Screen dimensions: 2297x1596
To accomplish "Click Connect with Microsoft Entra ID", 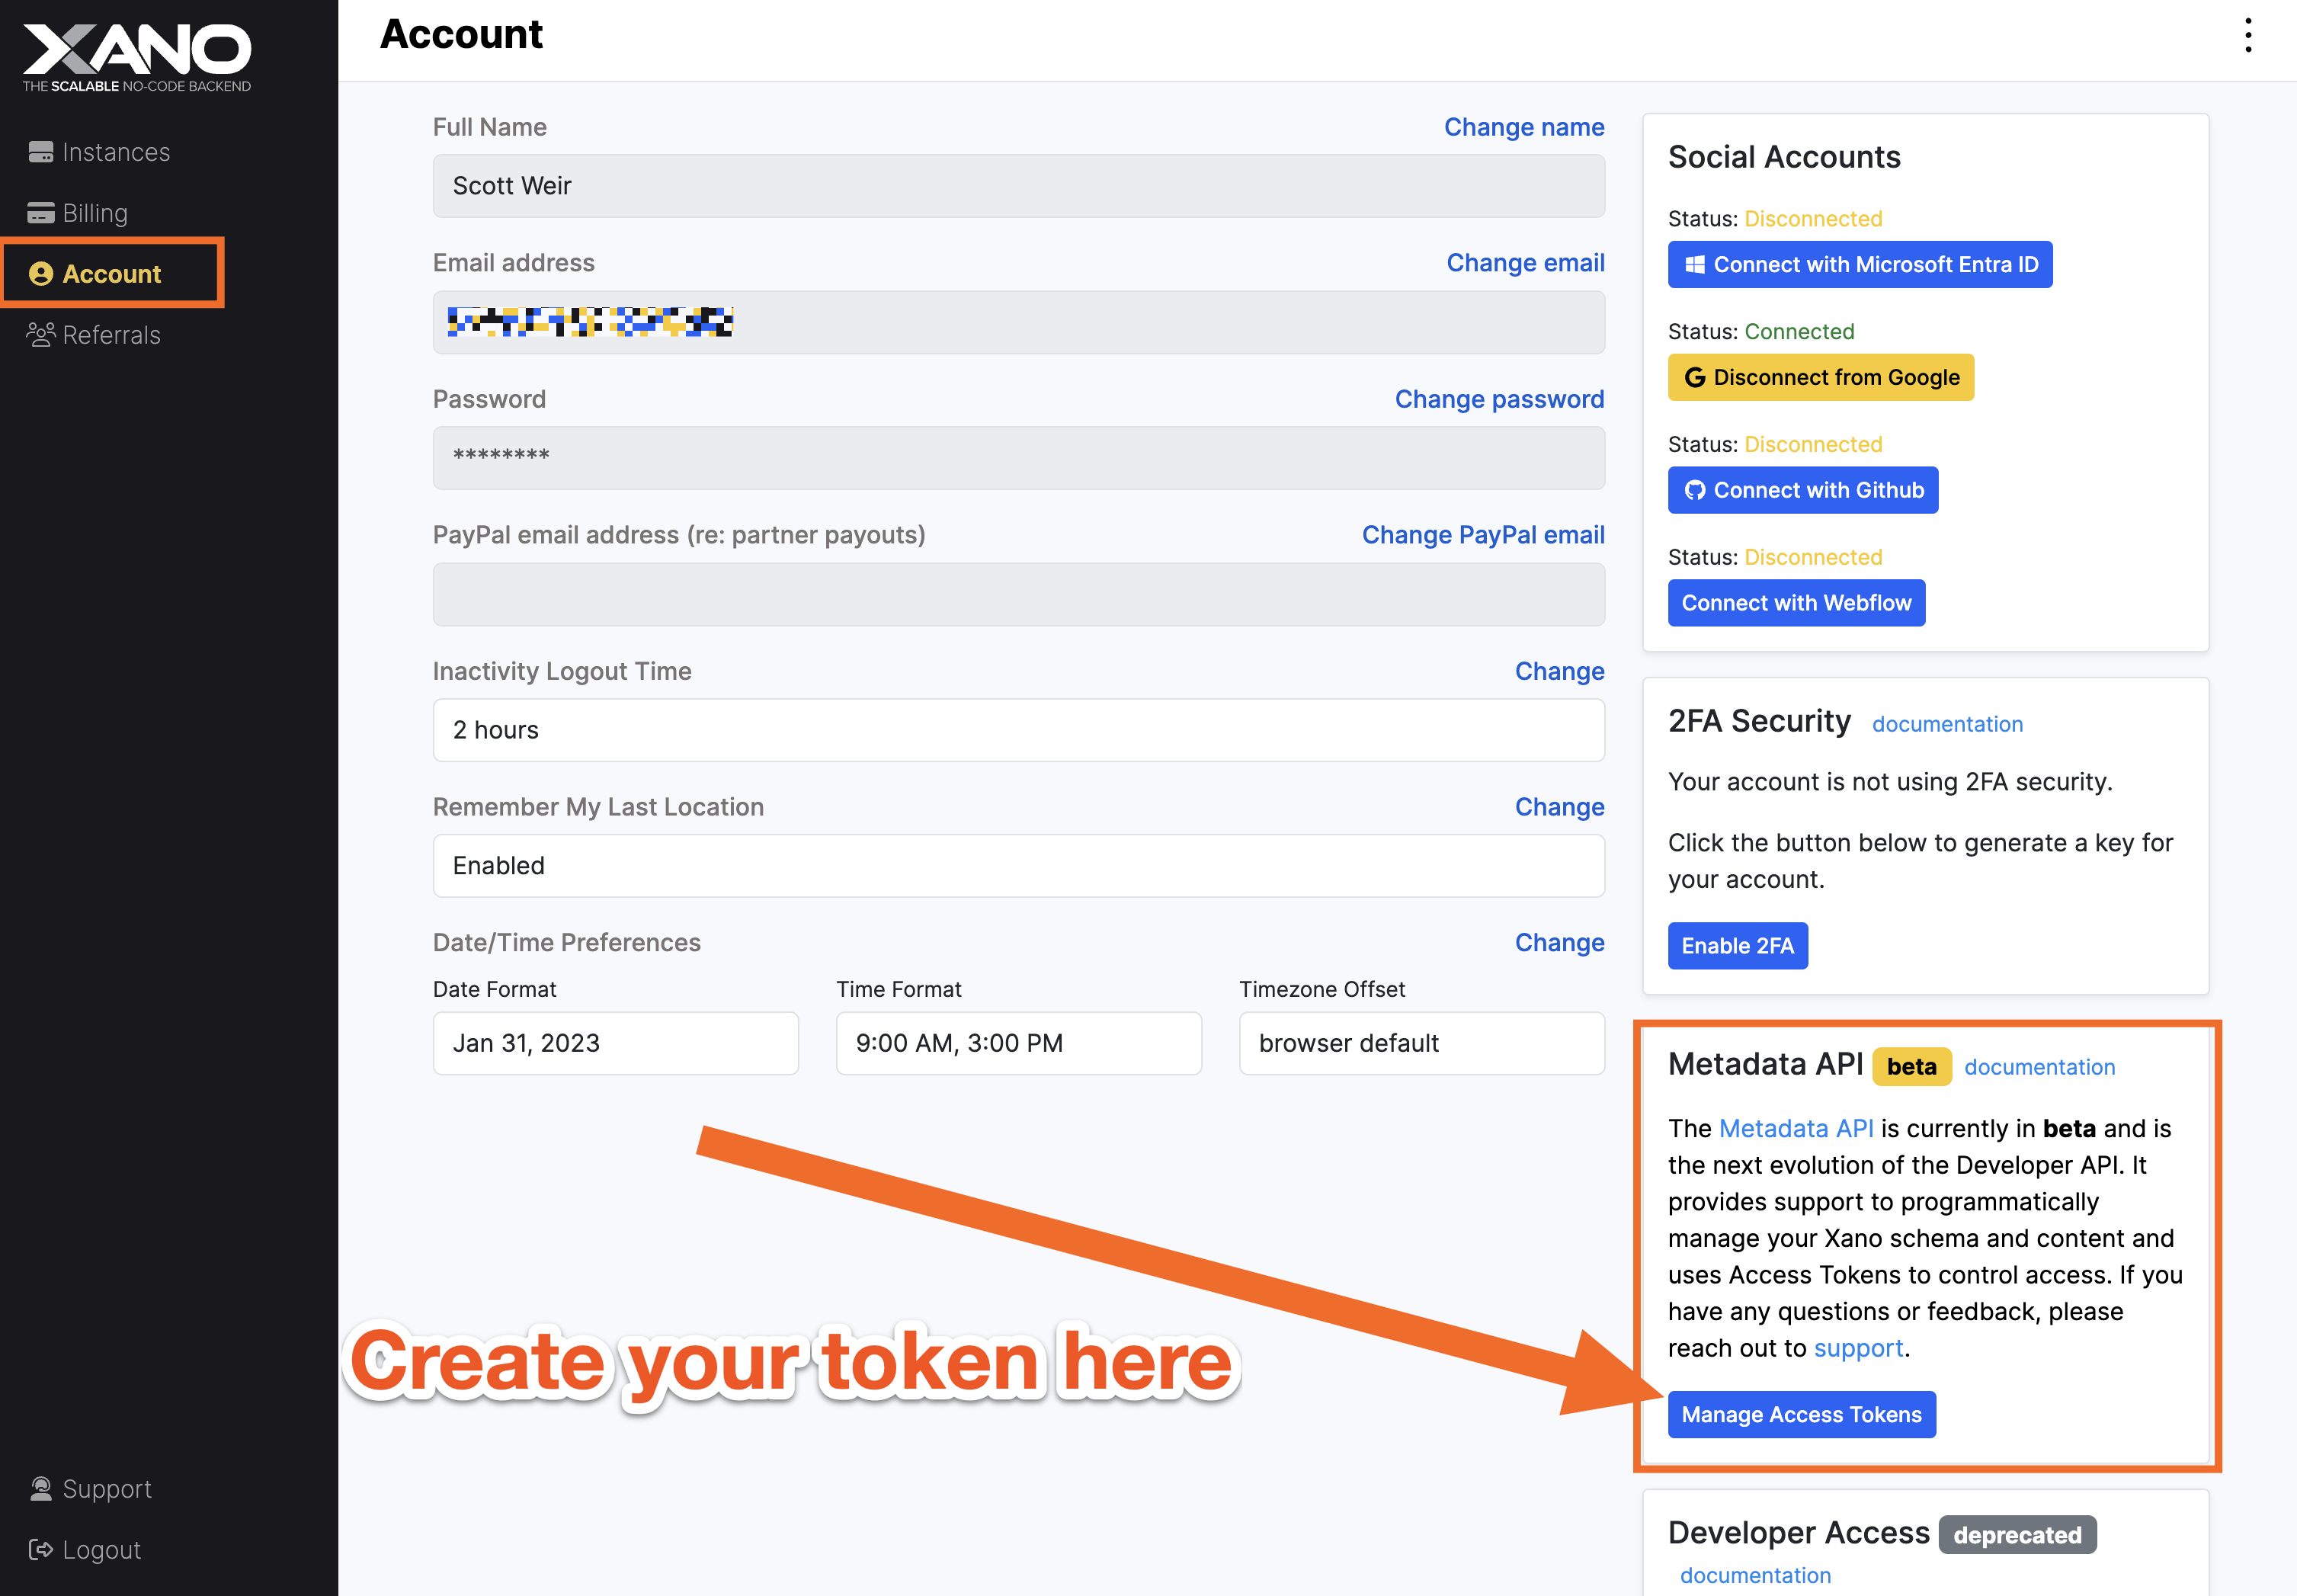I will click(x=1859, y=265).
